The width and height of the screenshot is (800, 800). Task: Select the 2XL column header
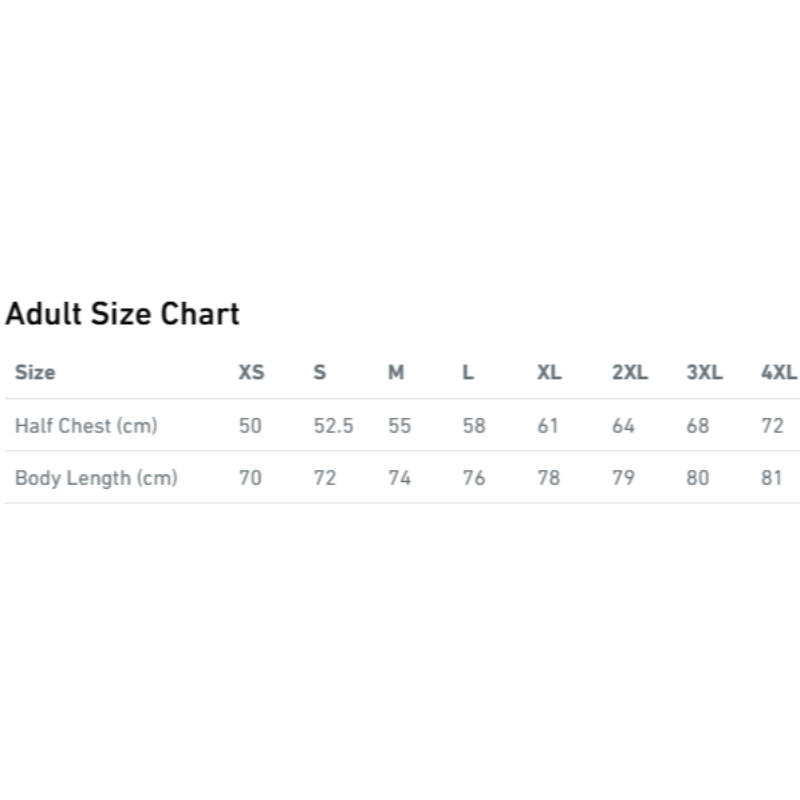[x=630, y=373]
